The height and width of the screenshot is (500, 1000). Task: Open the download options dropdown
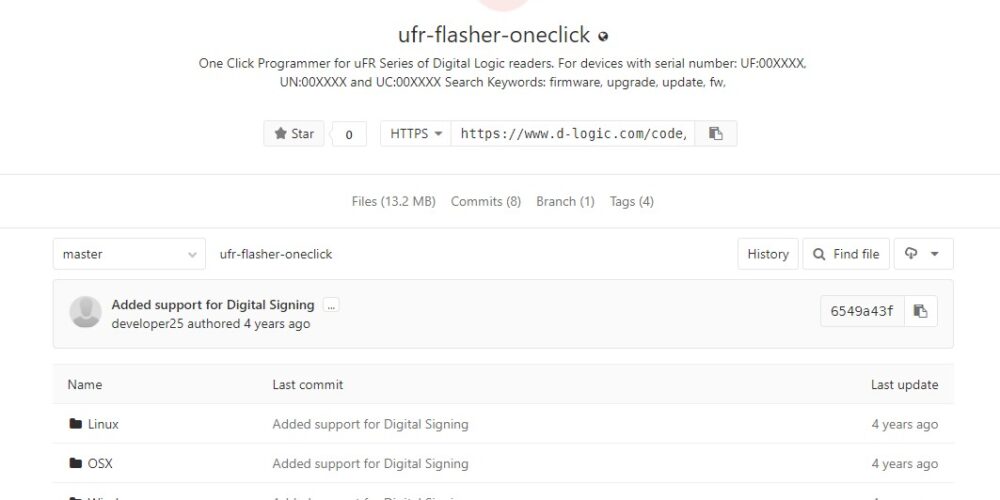[x=923, y=254]
